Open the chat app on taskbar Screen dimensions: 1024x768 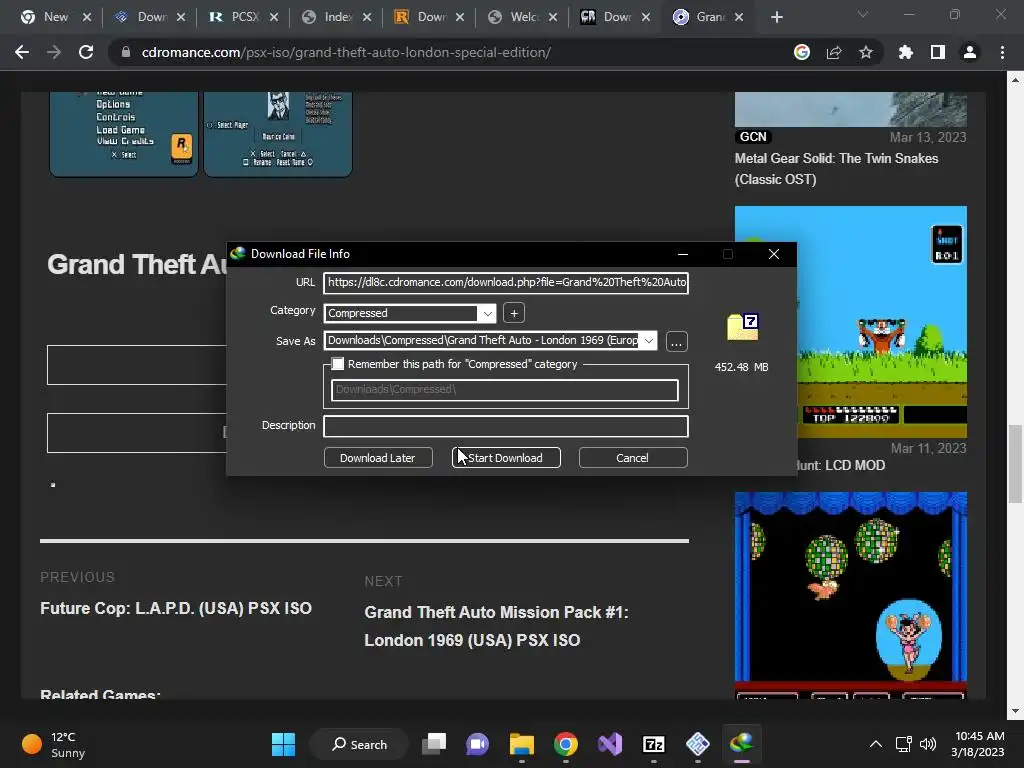477,744
